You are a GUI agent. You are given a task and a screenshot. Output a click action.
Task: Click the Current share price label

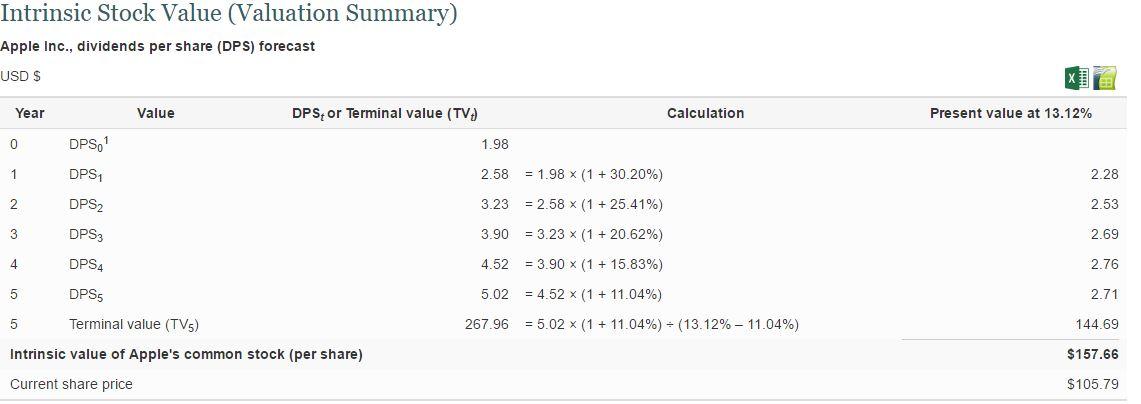pos(71,384)
